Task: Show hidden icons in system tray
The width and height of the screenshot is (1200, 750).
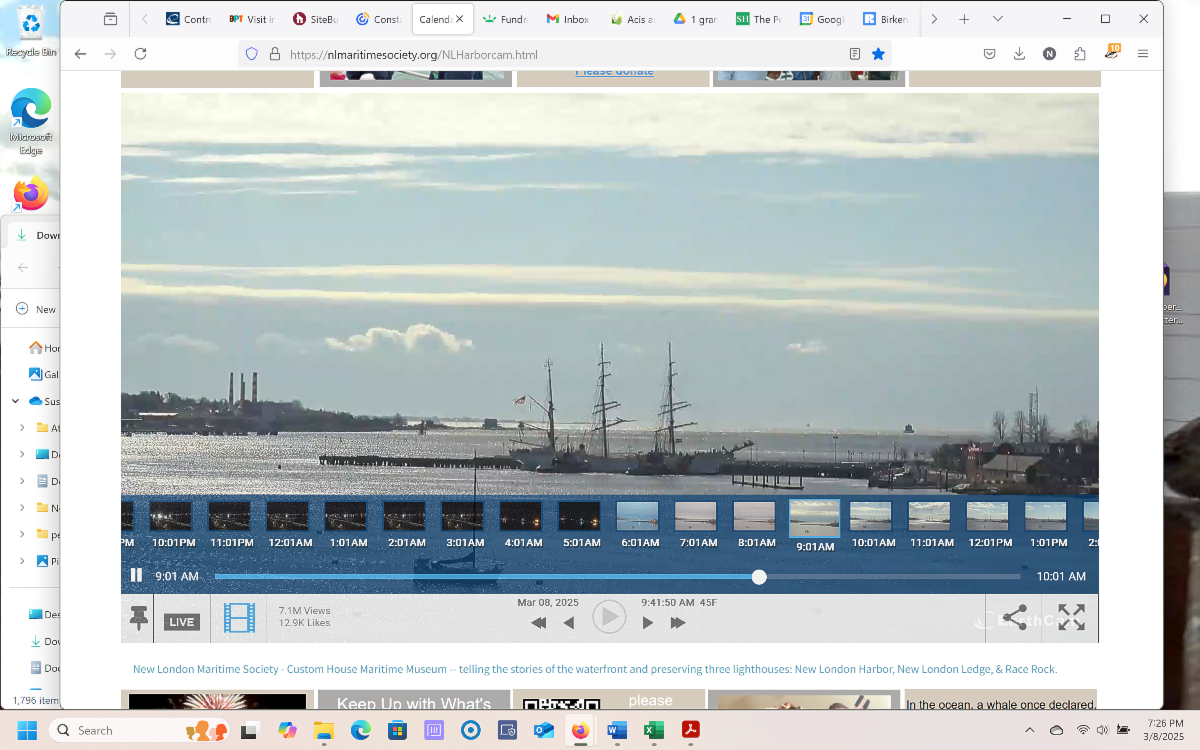Action: click(1029, 730)
